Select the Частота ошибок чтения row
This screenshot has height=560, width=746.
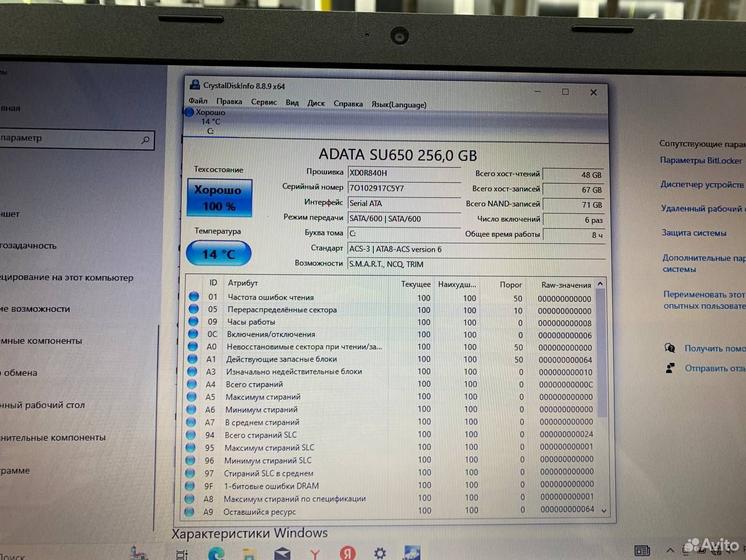click(x=390, y=297)
